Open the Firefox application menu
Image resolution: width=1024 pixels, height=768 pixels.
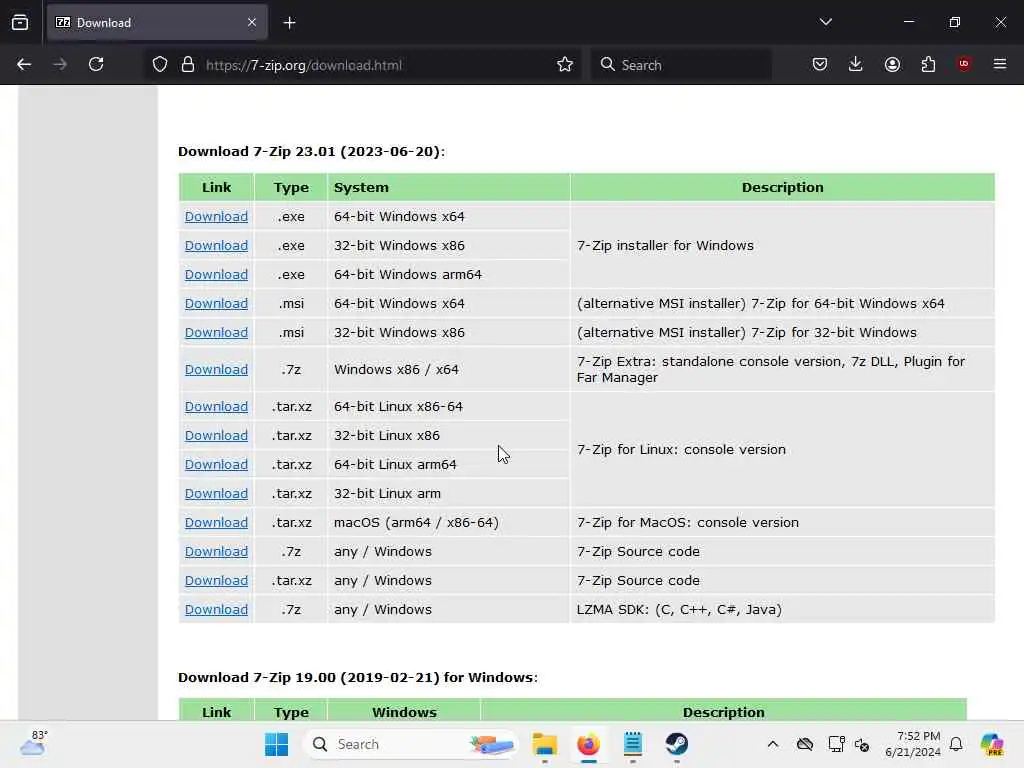pos(1000,64)
